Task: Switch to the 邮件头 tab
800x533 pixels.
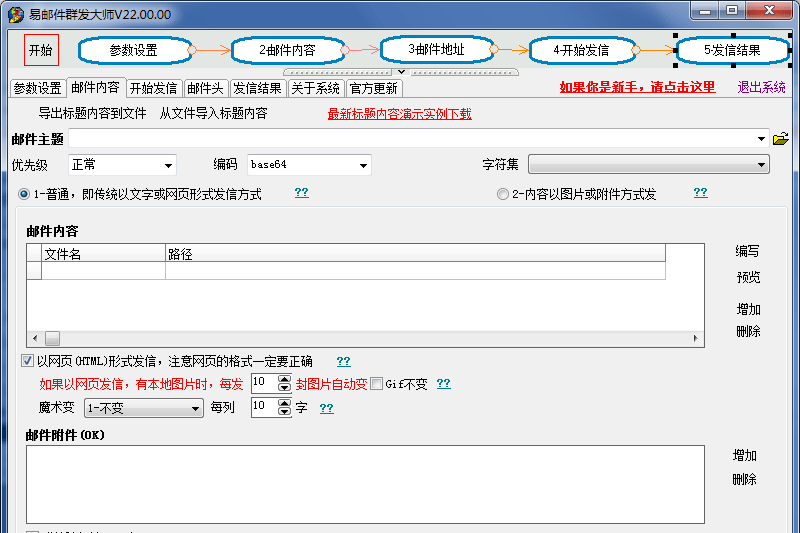Action: tap(205, 88)
